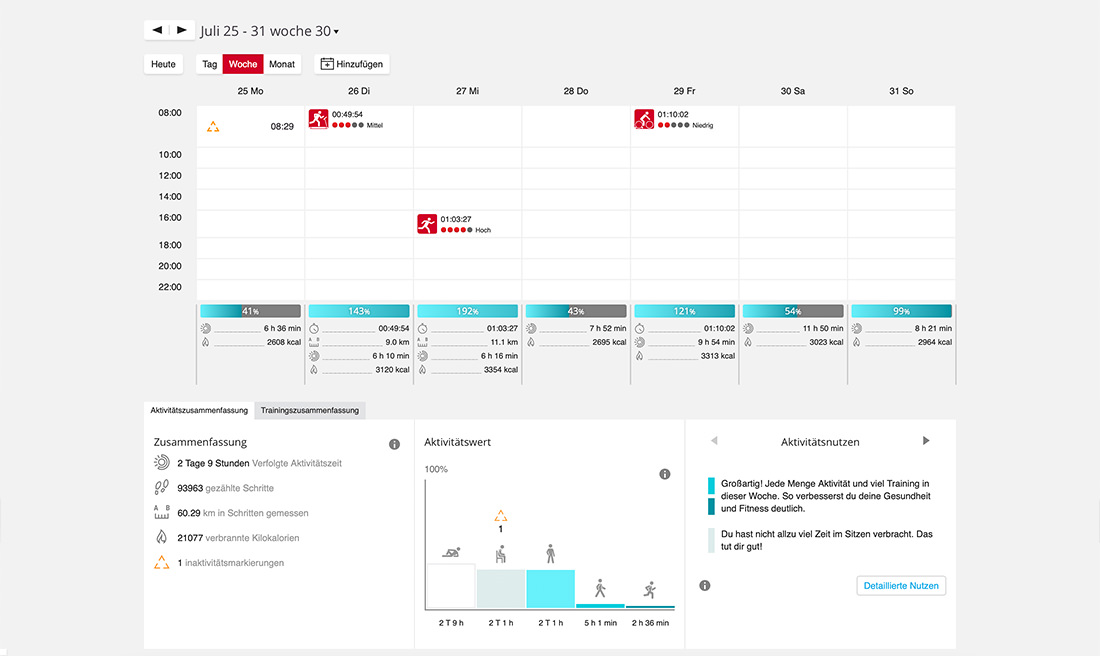Show info icon in Aktivitätswert chart
The height and width of the screenshot is (656, 1100).
point(664,474)
